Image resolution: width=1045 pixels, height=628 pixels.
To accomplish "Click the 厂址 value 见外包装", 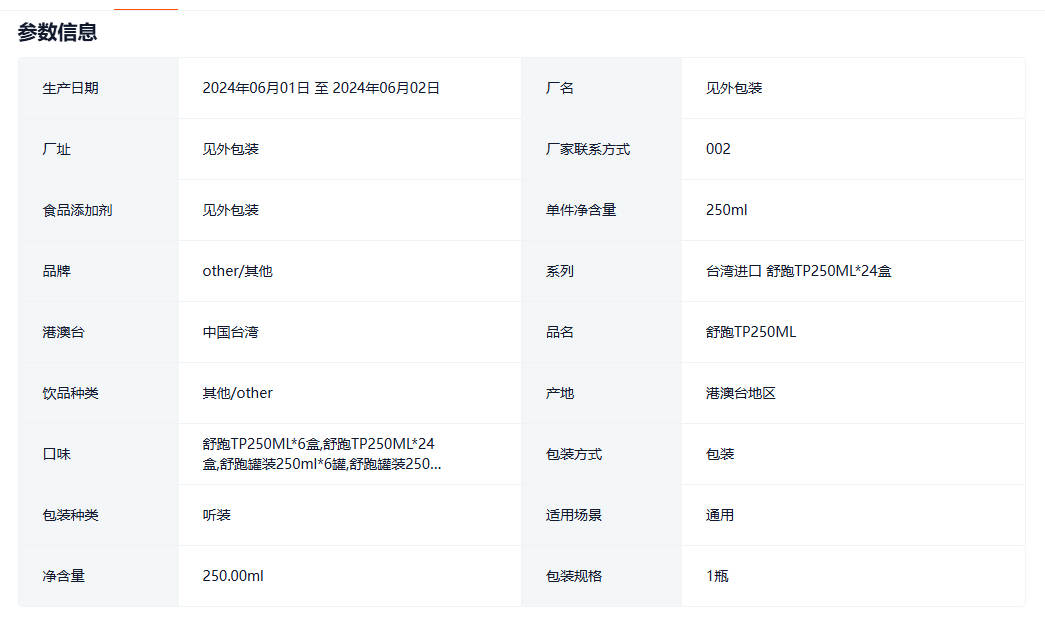I will click(230, 149).
